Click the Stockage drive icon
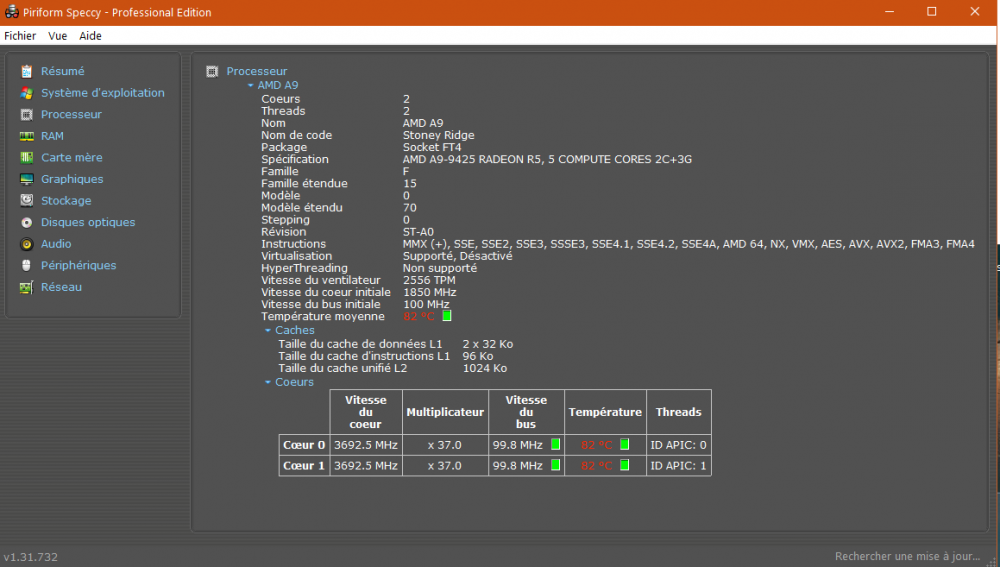Image resolution: width=1000 pixels, height=567 pixels. [26, 201]
